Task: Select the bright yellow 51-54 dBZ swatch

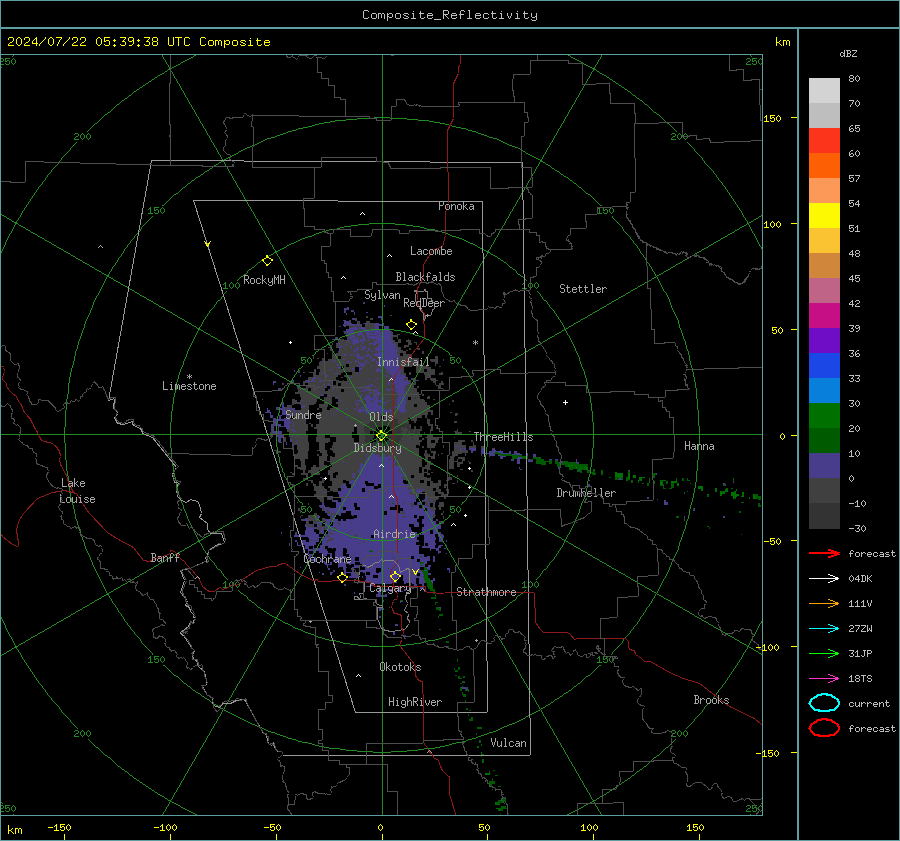Action: click(824, 216)
